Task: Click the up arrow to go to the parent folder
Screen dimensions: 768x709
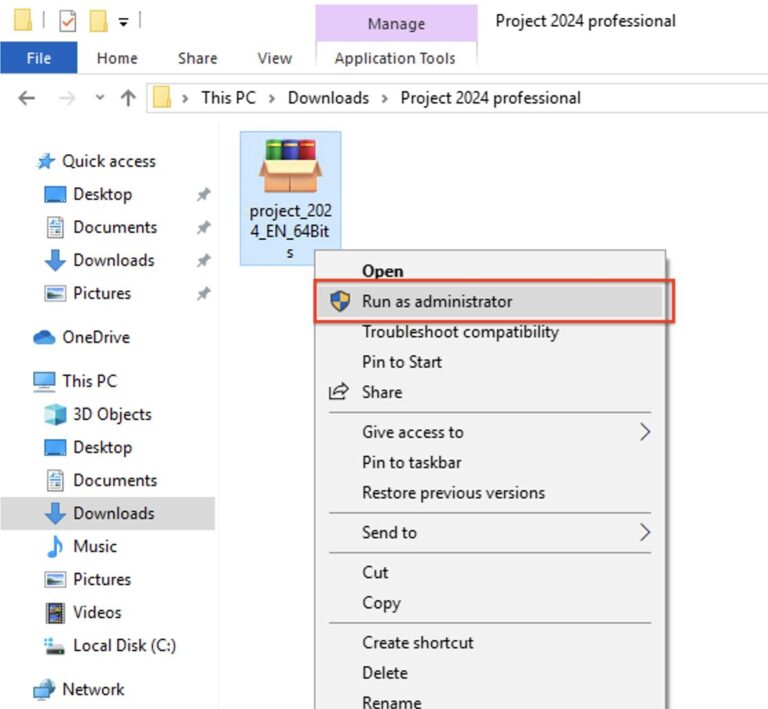Action: click(x=128, y=98)
